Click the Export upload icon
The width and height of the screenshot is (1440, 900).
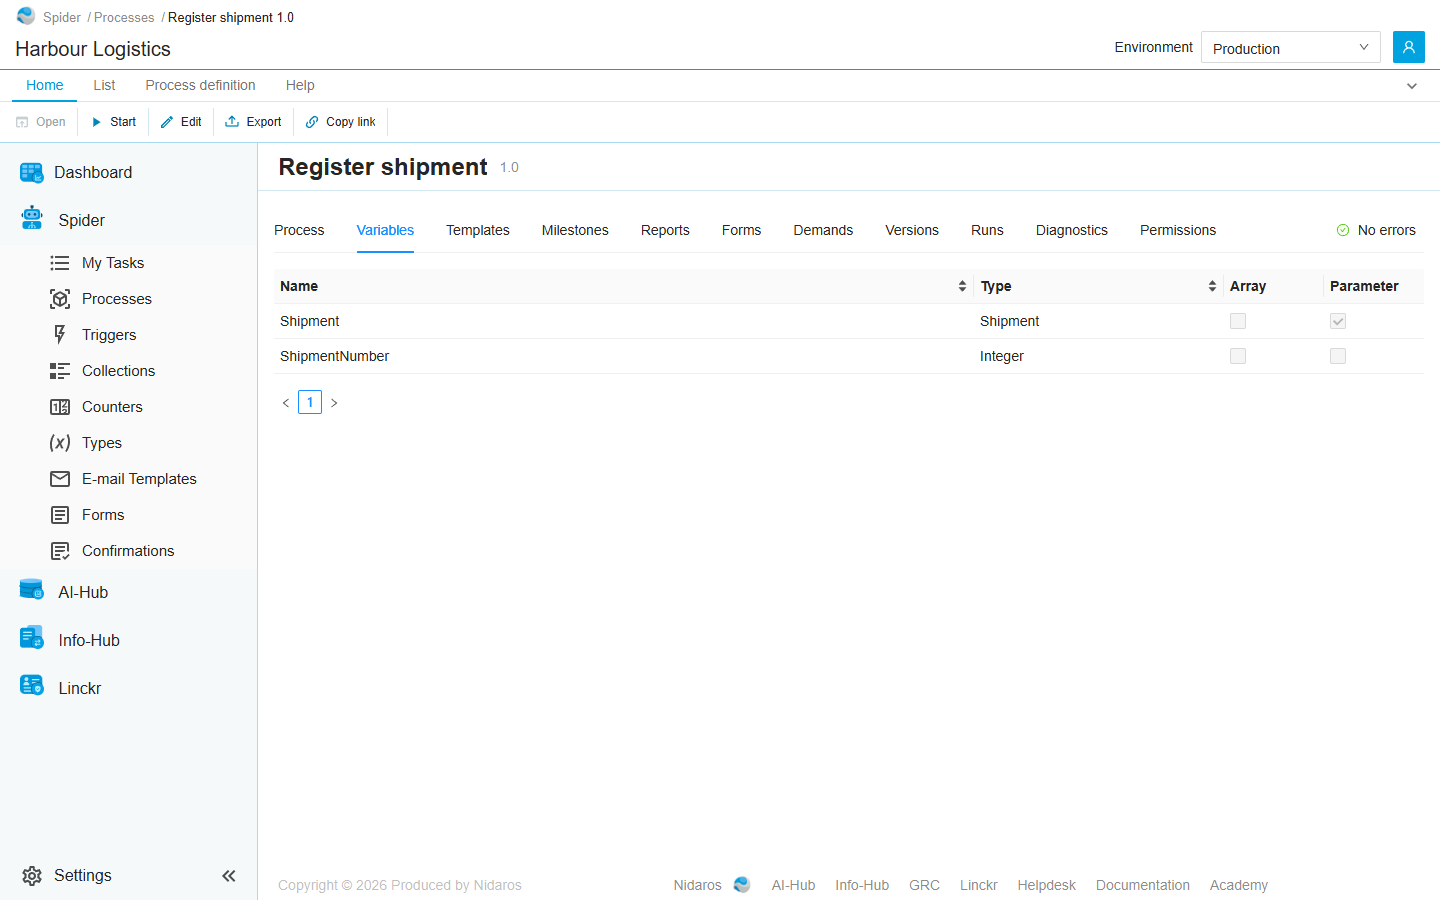(232, 122)
